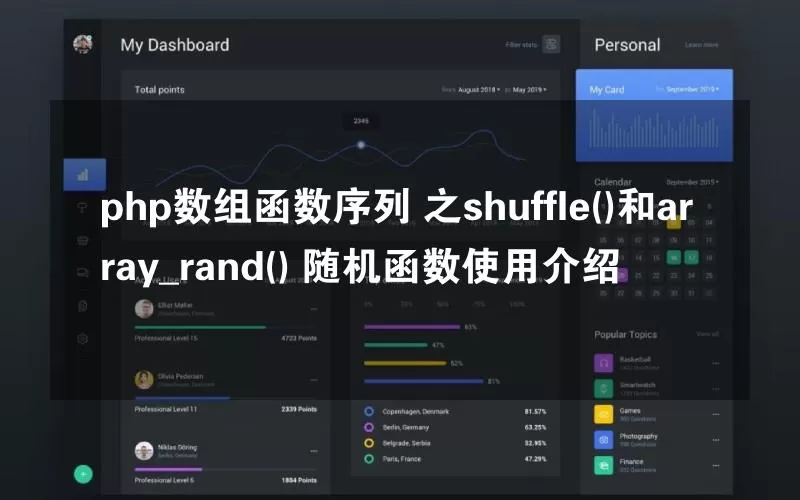Open the user profile avatar in sidebar
This screenshot has width=800, height=500.
pos(82,44)
